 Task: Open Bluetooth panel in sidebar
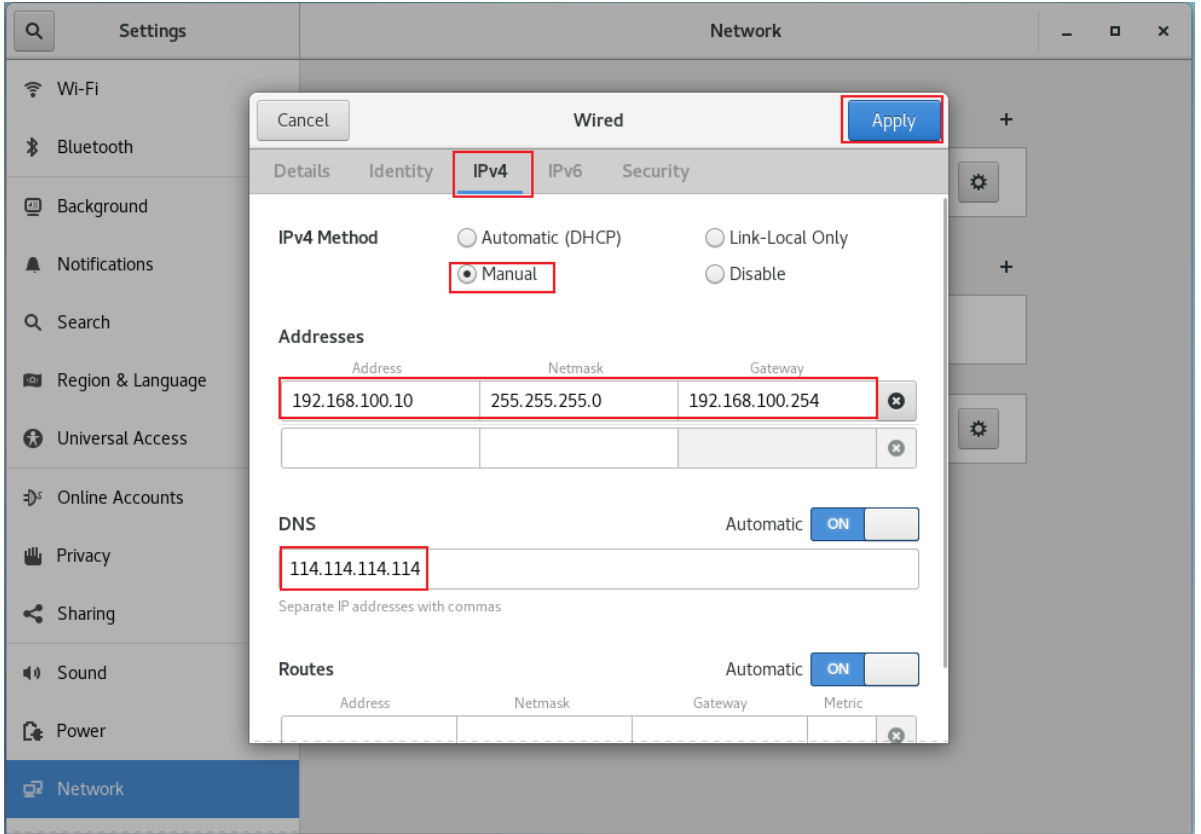coord(152,147)
